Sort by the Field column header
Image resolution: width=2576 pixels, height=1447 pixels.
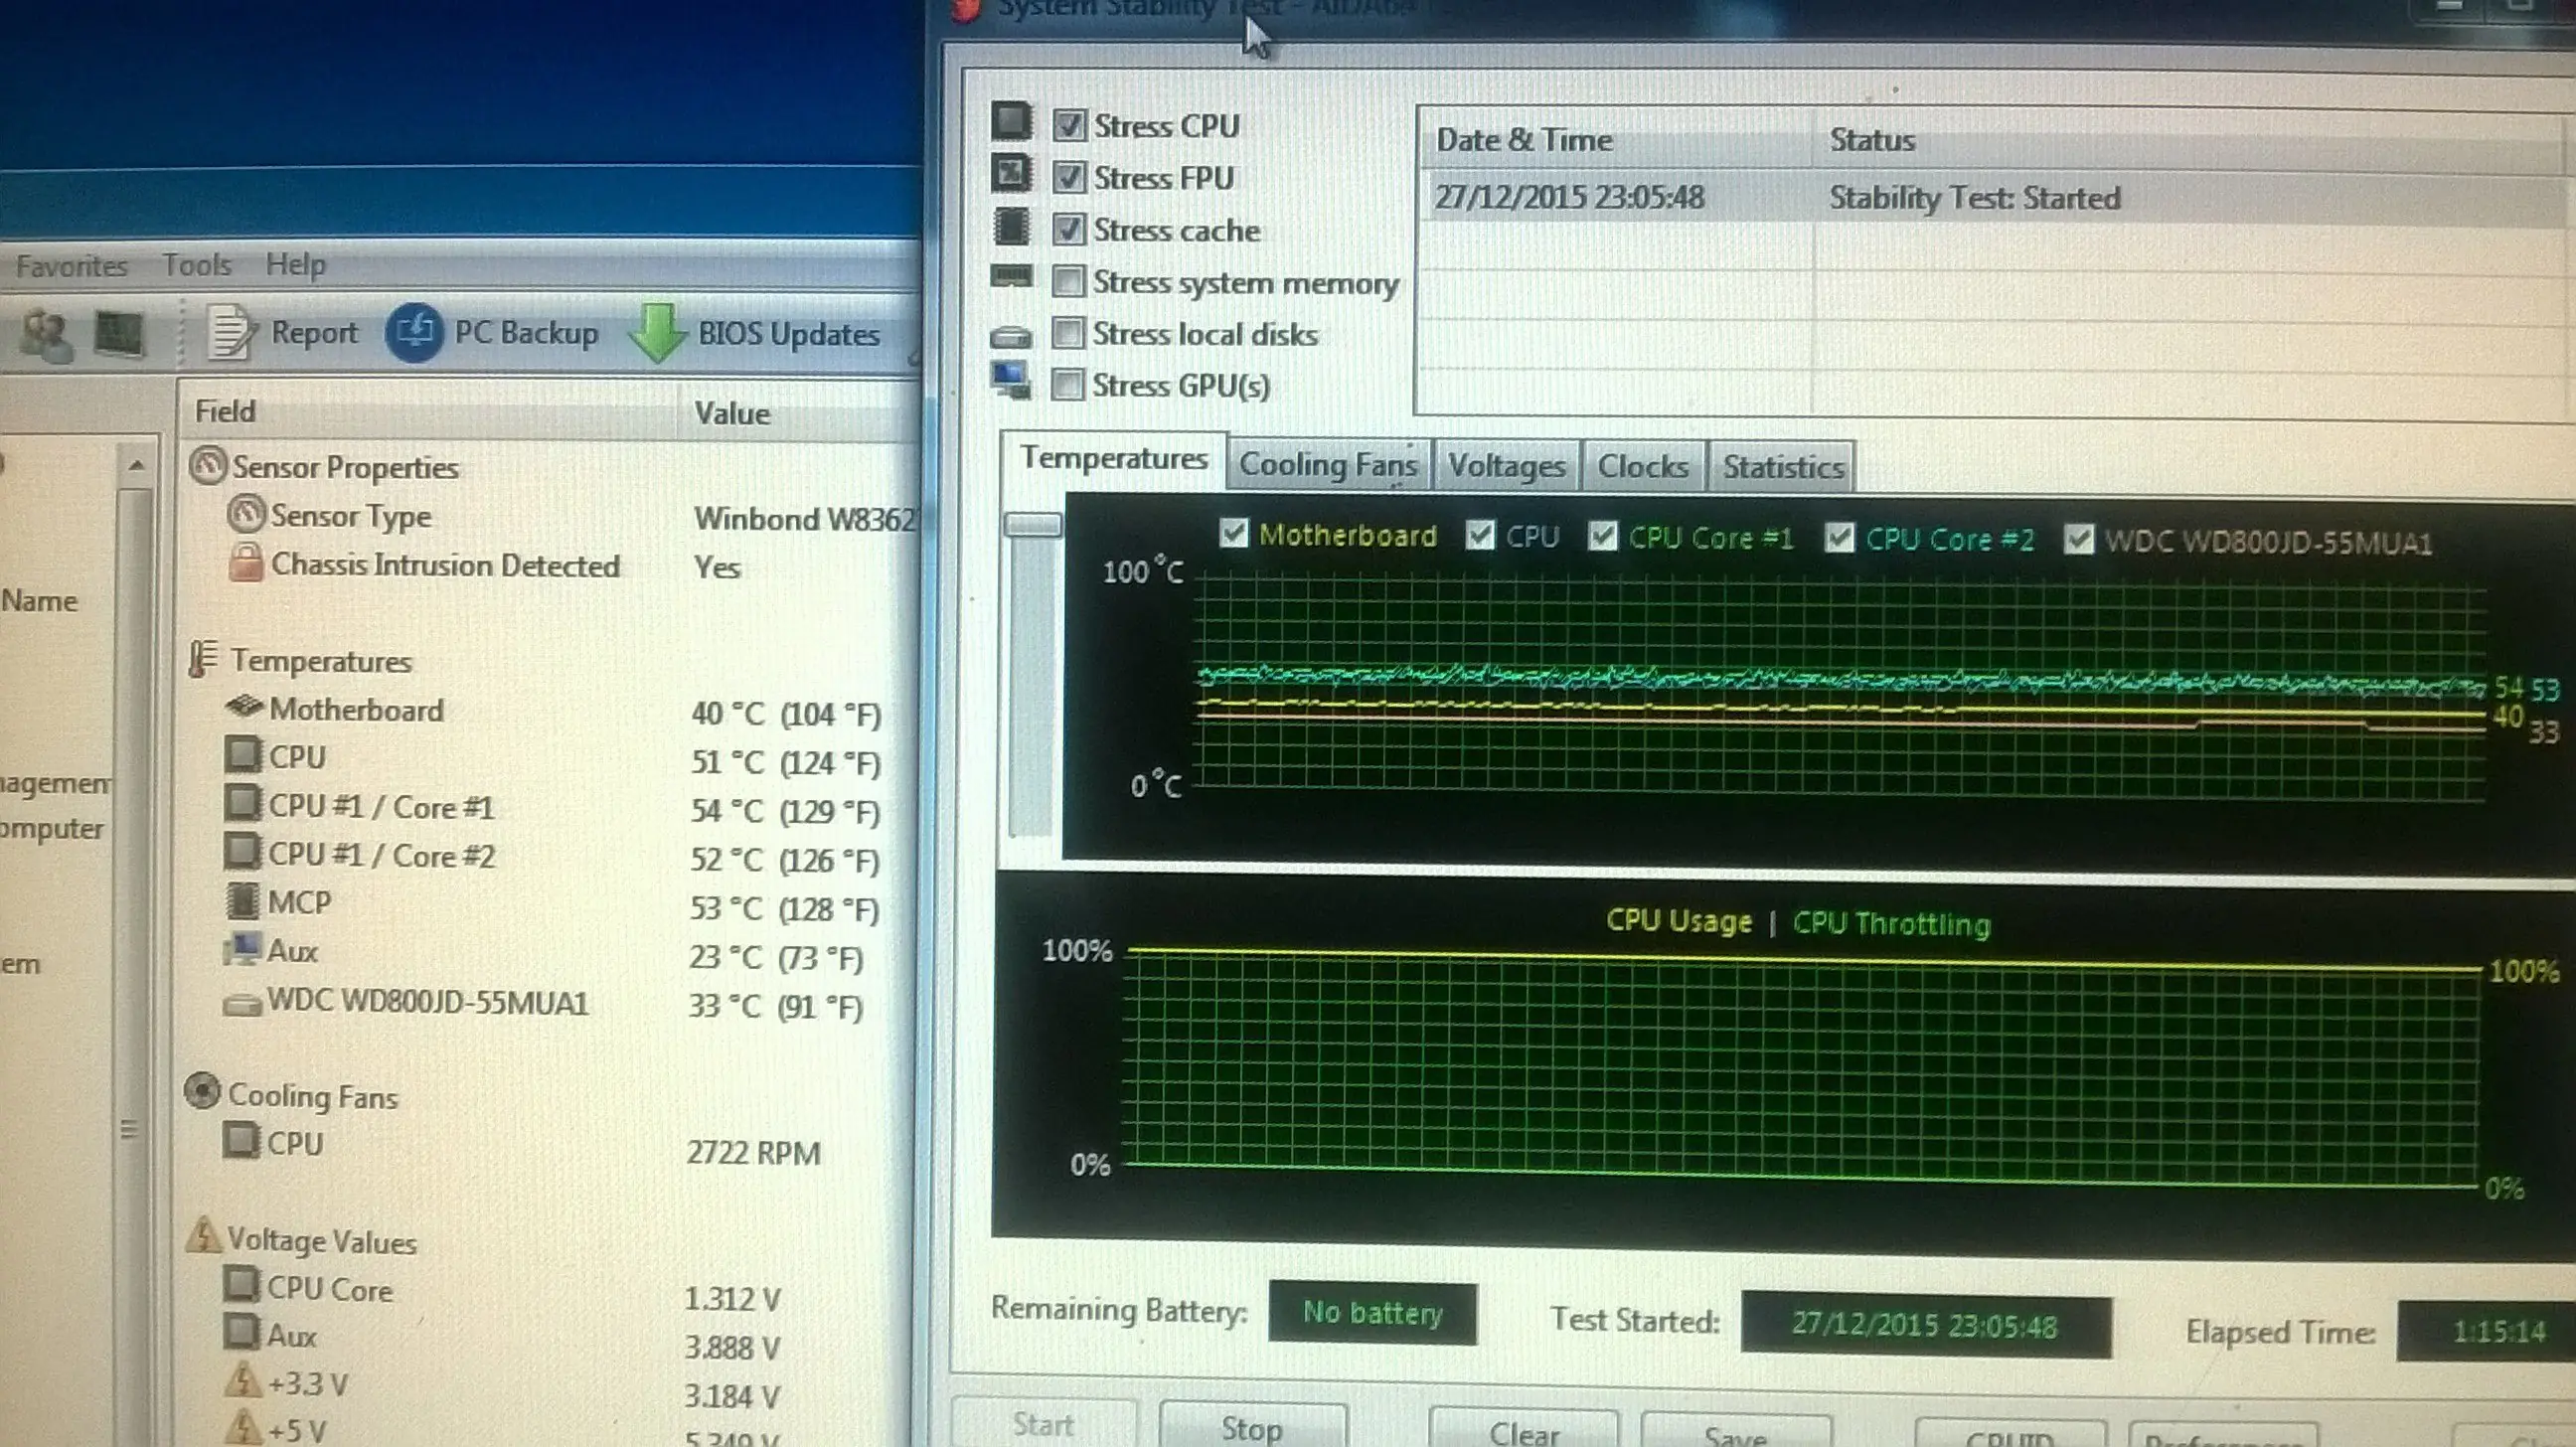point(429,411)
